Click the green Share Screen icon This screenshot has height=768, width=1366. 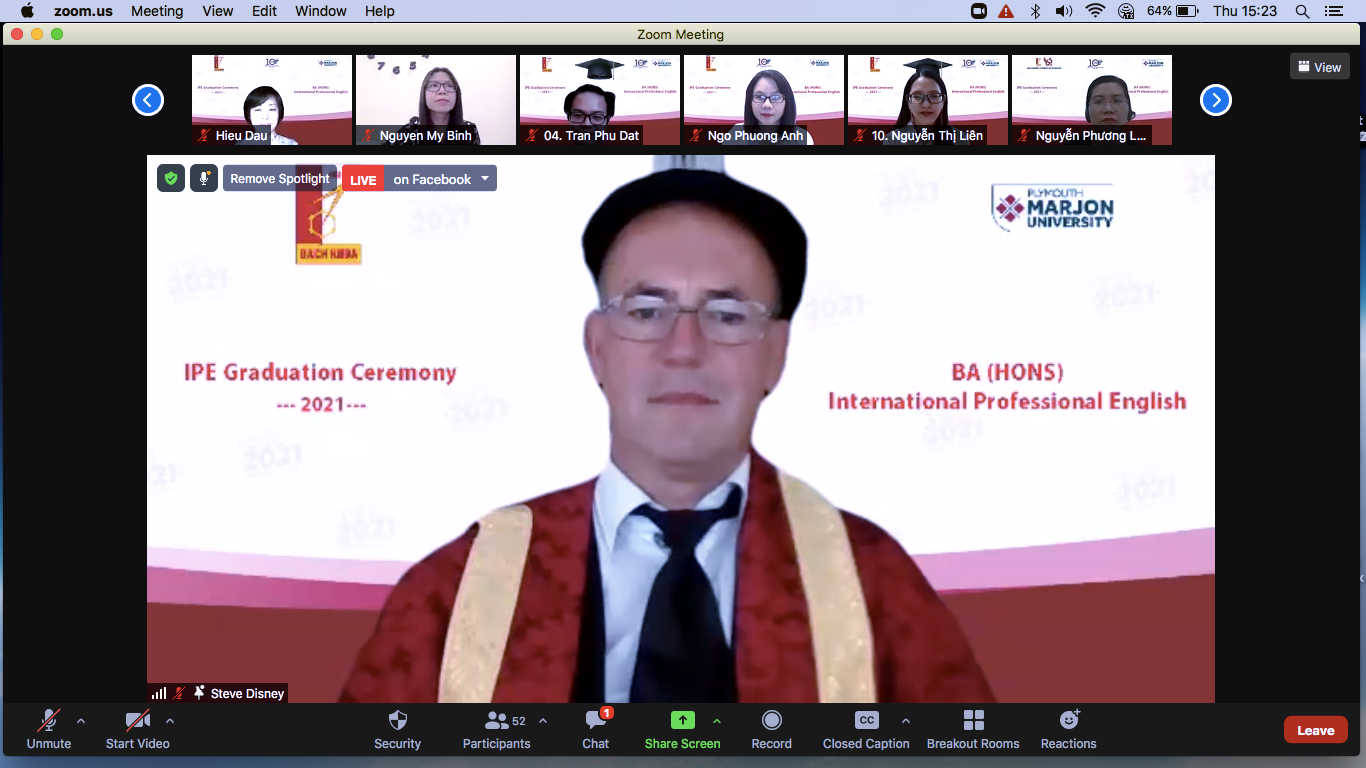(682, 721)
